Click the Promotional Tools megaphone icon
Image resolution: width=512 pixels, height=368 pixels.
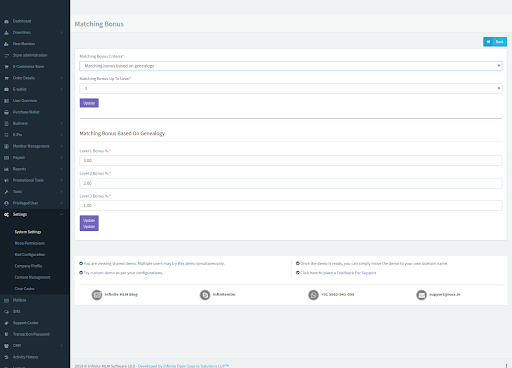[x=6, y=180]
